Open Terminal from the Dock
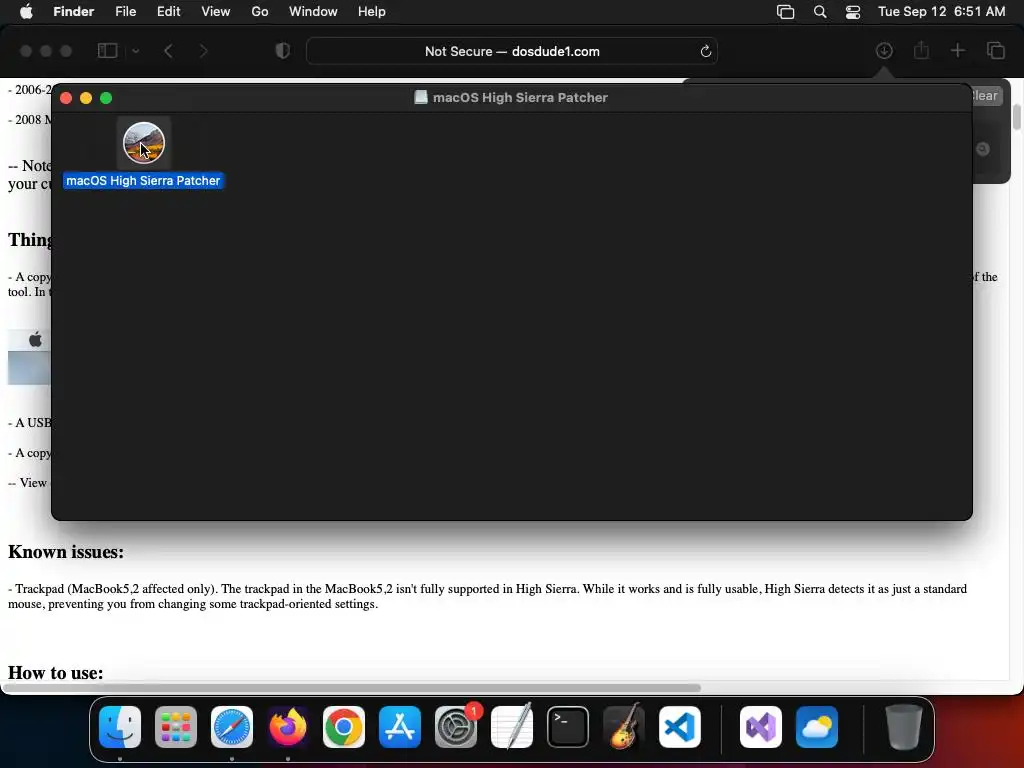The height and width of the screenshot is (768, 1024). point(568,727)
